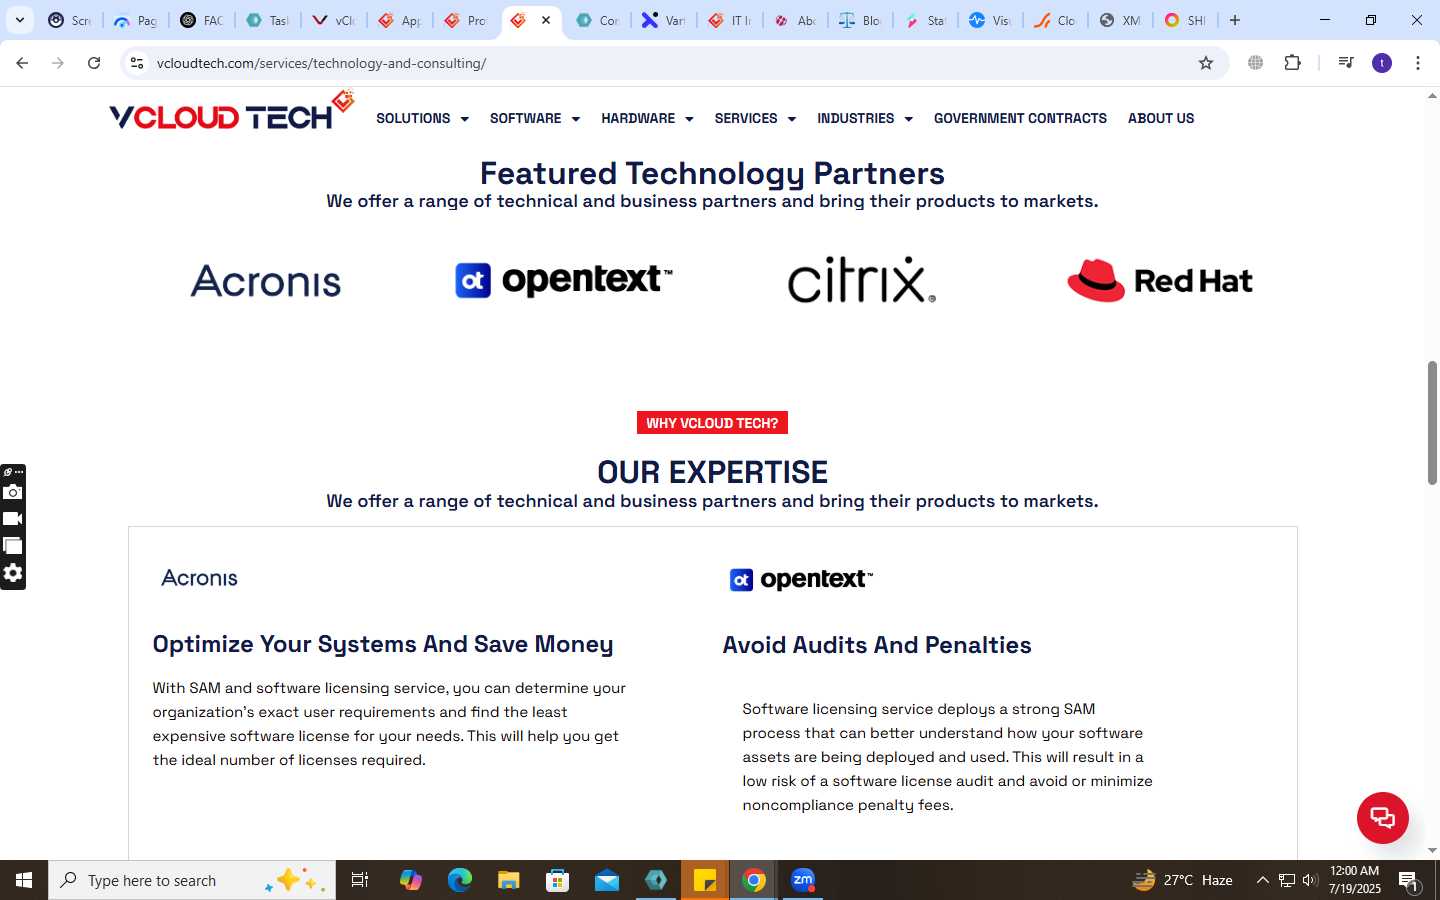The width and height of the screenshot is (1440, 900).
Task: Switch to the 'IT I' tab
Action: 730,20
